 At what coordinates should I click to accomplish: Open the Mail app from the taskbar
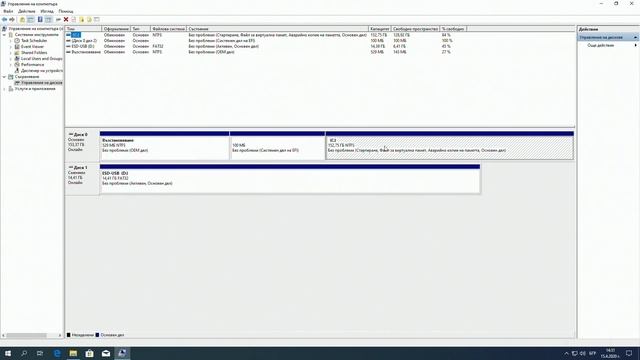pos(106,353)
